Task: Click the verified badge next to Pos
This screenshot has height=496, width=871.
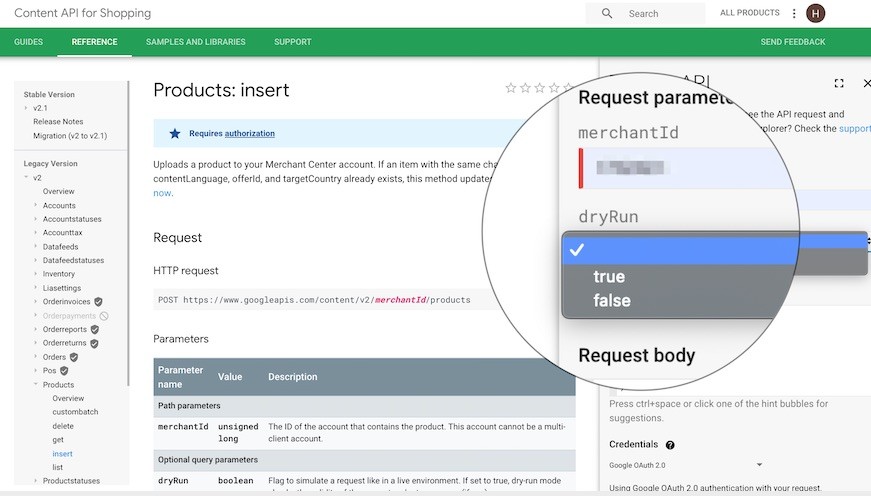Action: [64, 370]
